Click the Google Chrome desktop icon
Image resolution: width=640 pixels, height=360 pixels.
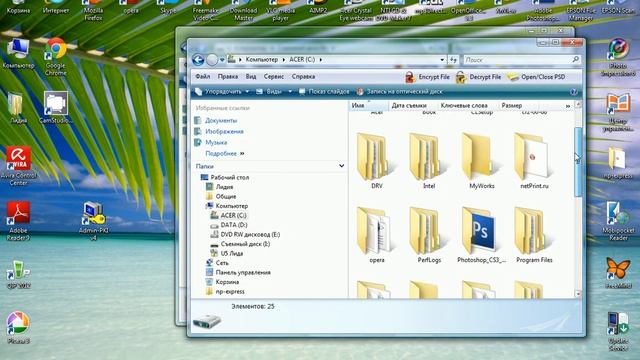coord(56,56)
